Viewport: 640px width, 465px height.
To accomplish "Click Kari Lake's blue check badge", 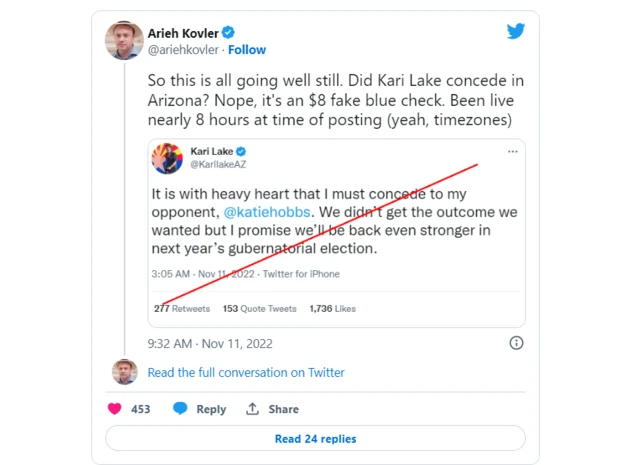I will click(x=241, y=151).
